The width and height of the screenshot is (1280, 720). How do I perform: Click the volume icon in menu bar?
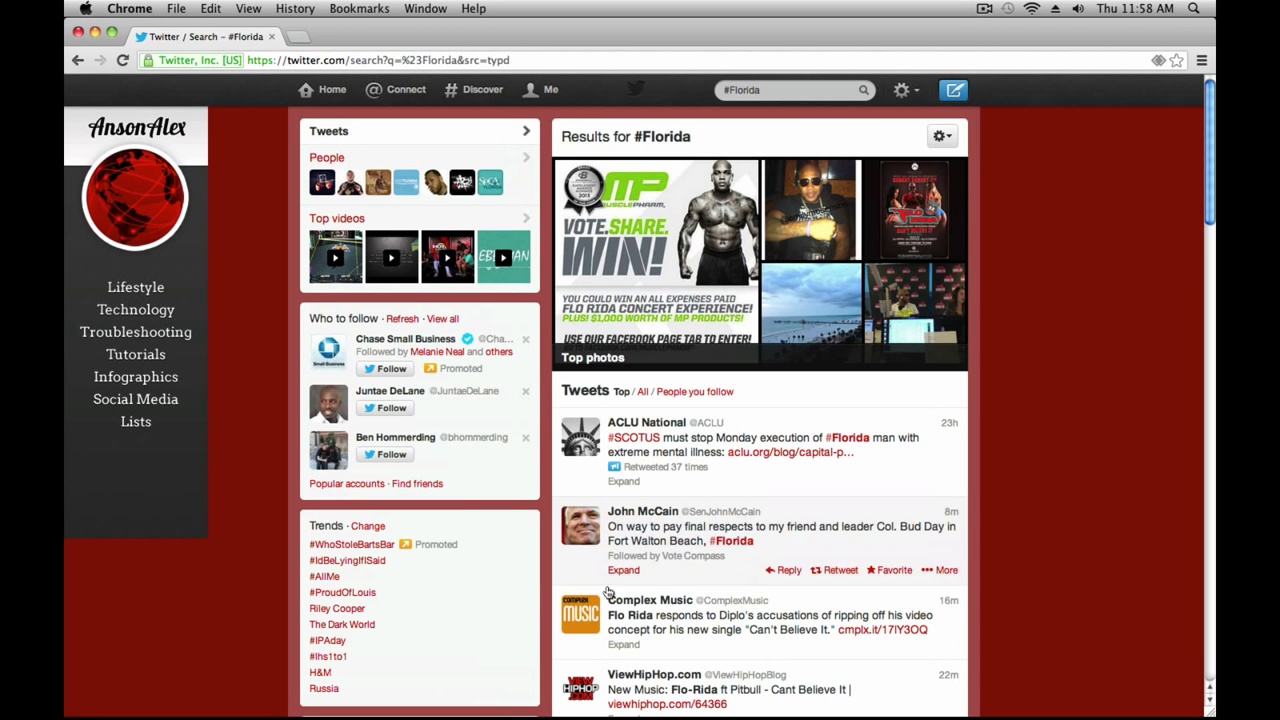pos(1078,9)
